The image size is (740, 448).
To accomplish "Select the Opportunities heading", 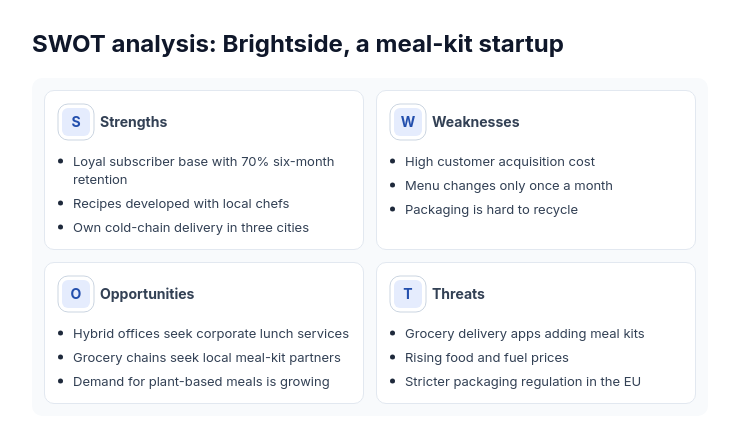I will (x=147, y=294).
